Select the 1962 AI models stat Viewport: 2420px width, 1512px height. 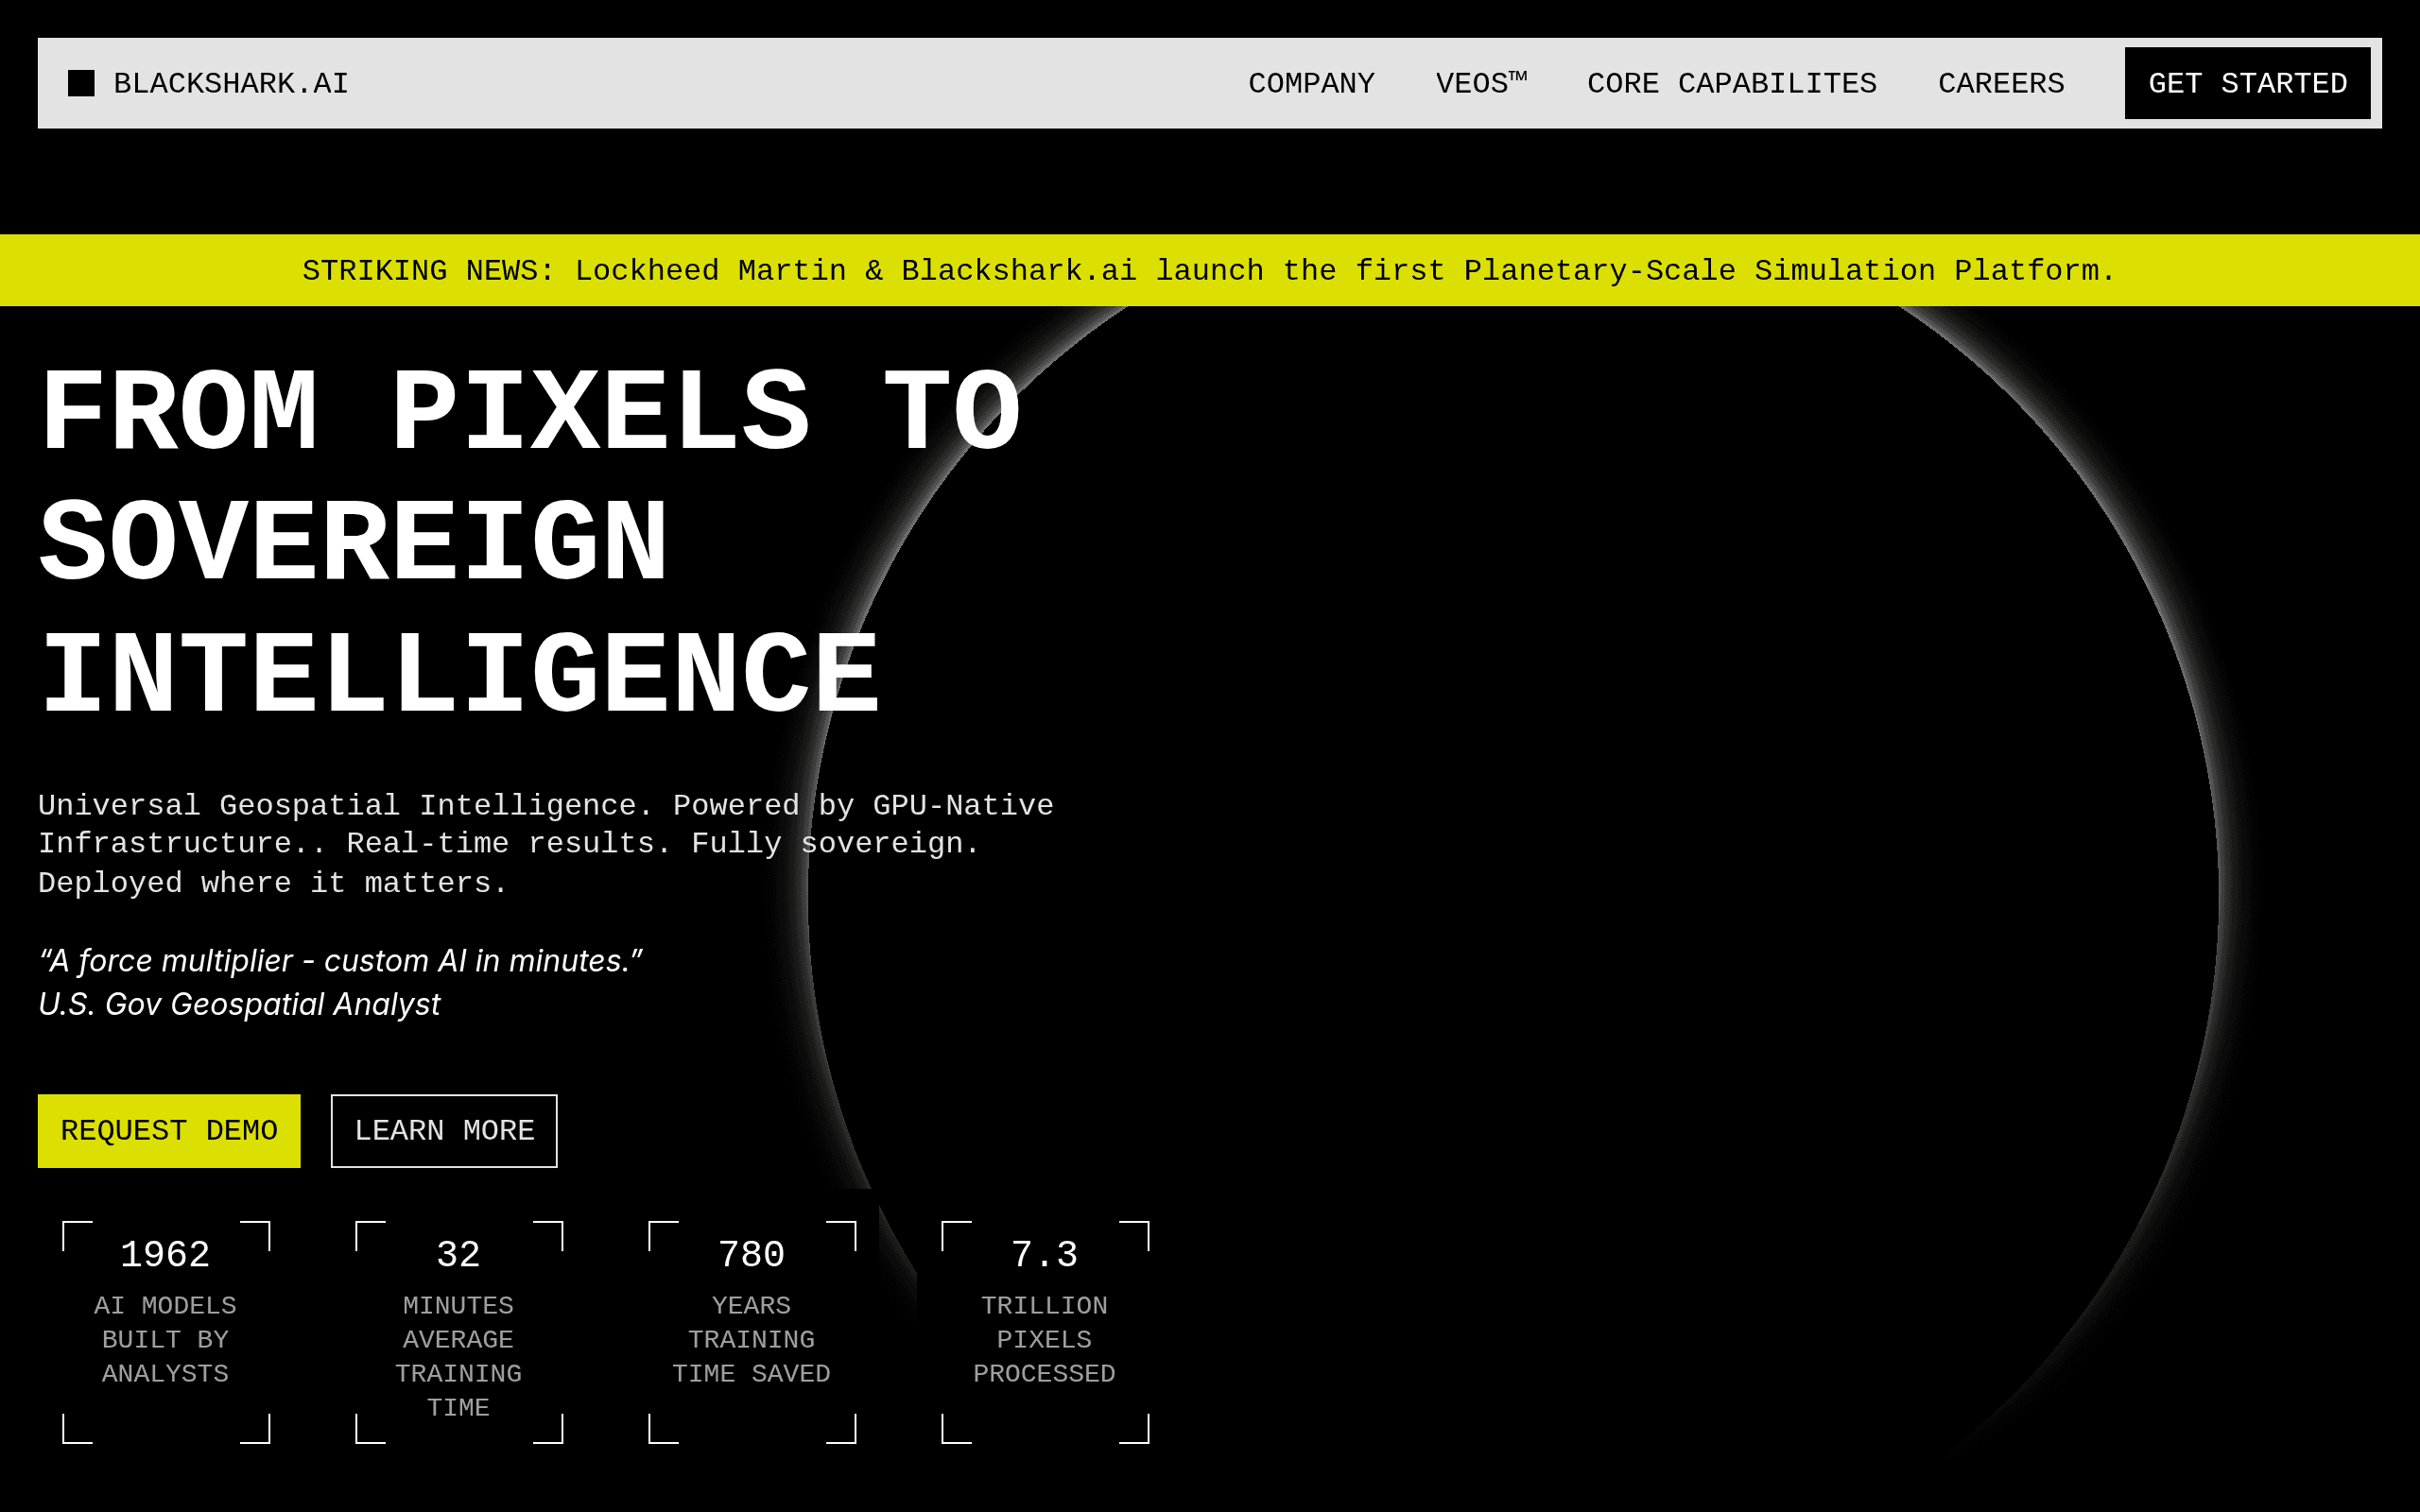(166, 1332)
